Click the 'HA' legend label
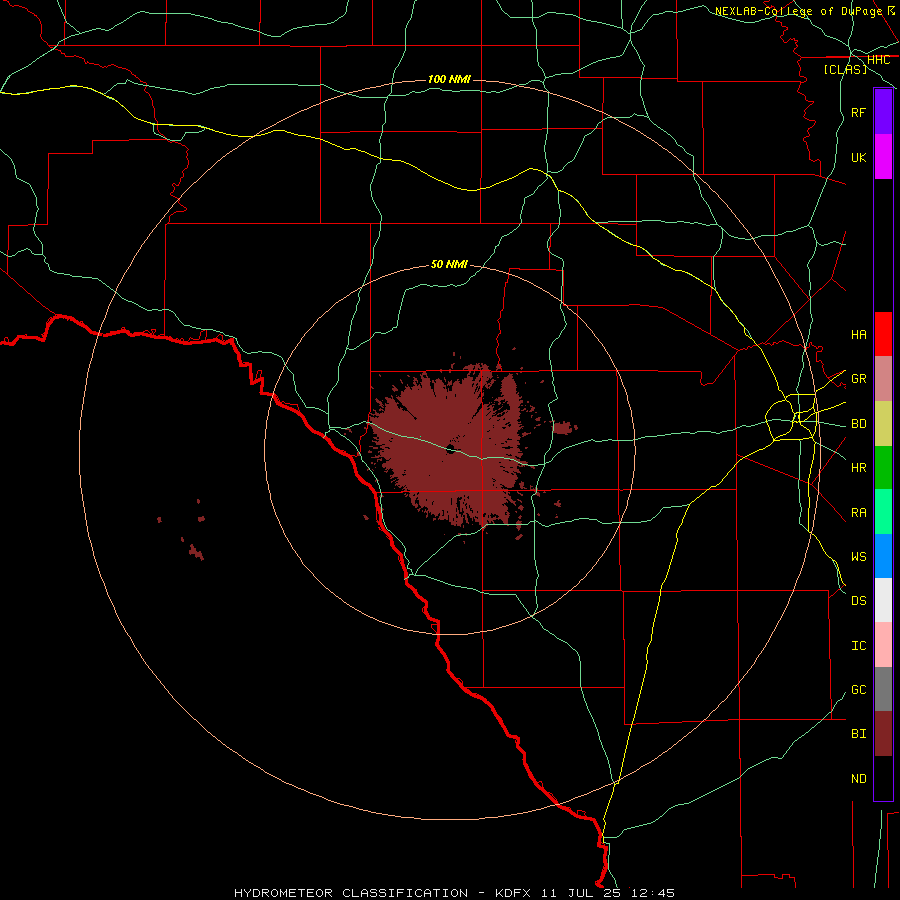Image resolution: width=900 pixels, height=900 pixels. click(x=858, y=335)
